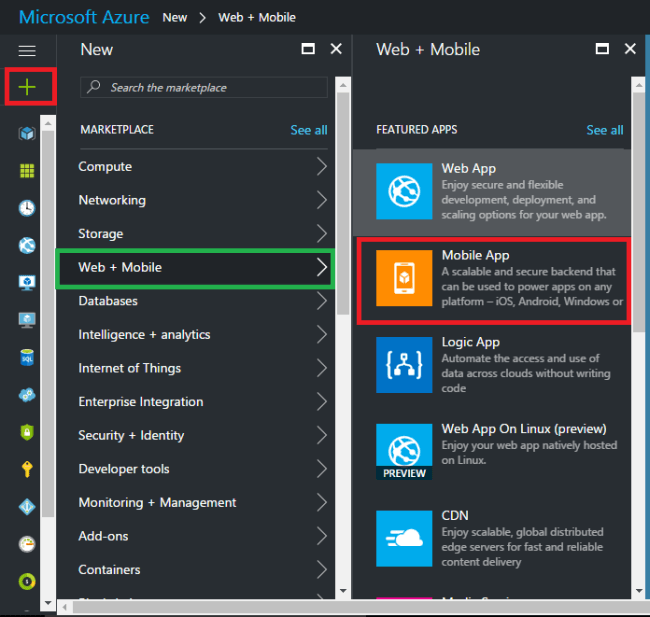Open the SQL databases icon in the sidebar
650x617 pixels.
27,357
